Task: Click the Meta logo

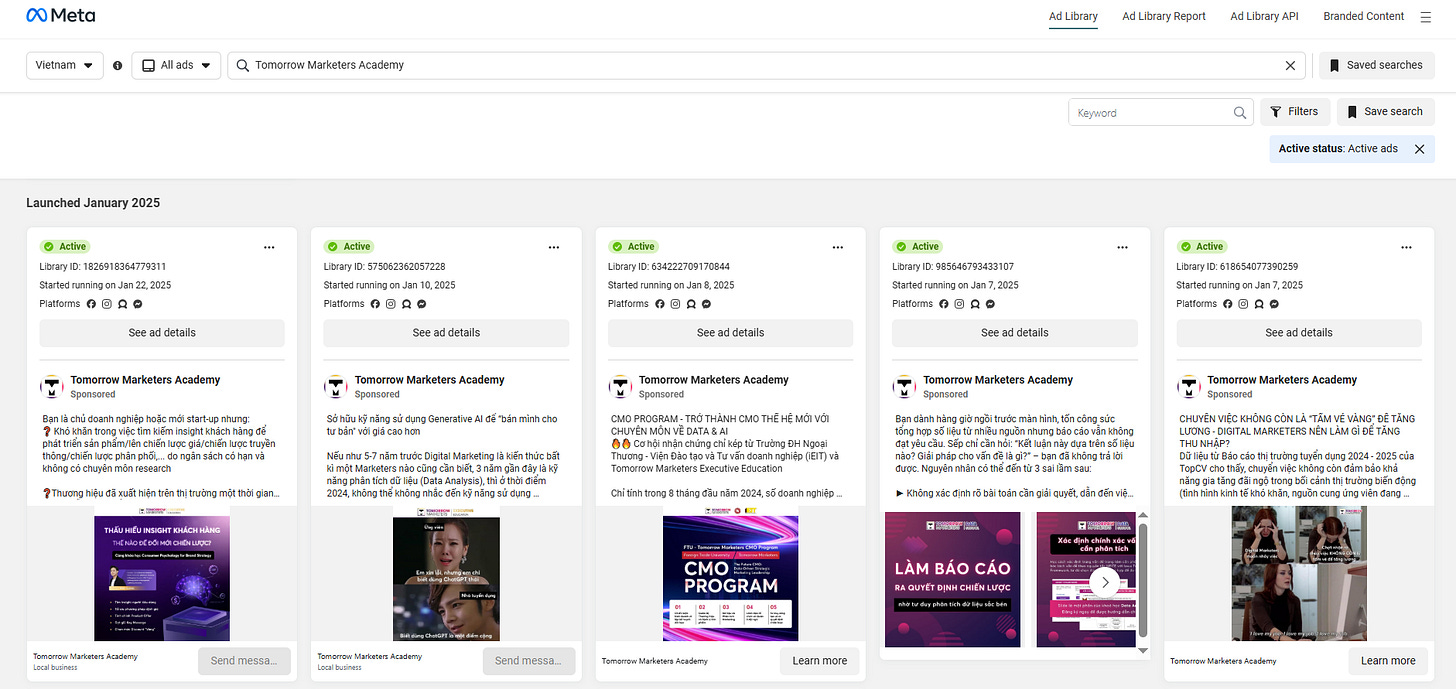Action: [60, 16]
